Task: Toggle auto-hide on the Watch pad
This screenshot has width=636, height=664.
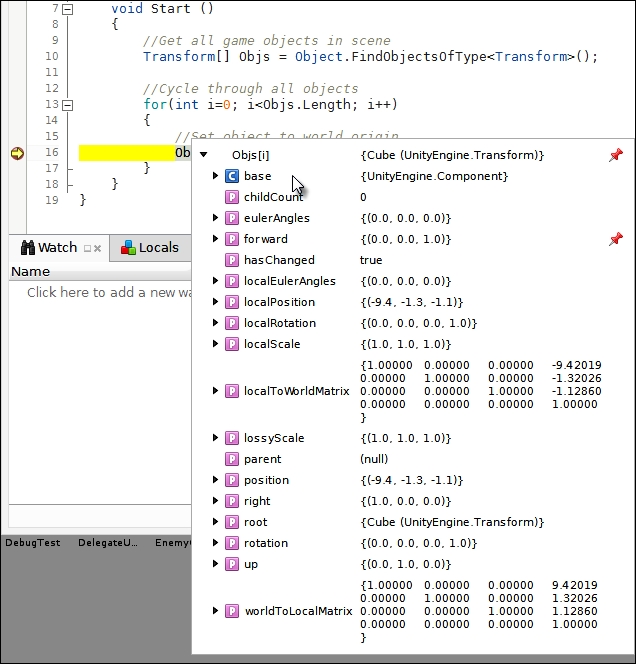Action: pyautogui.click(x=88, y=249)
